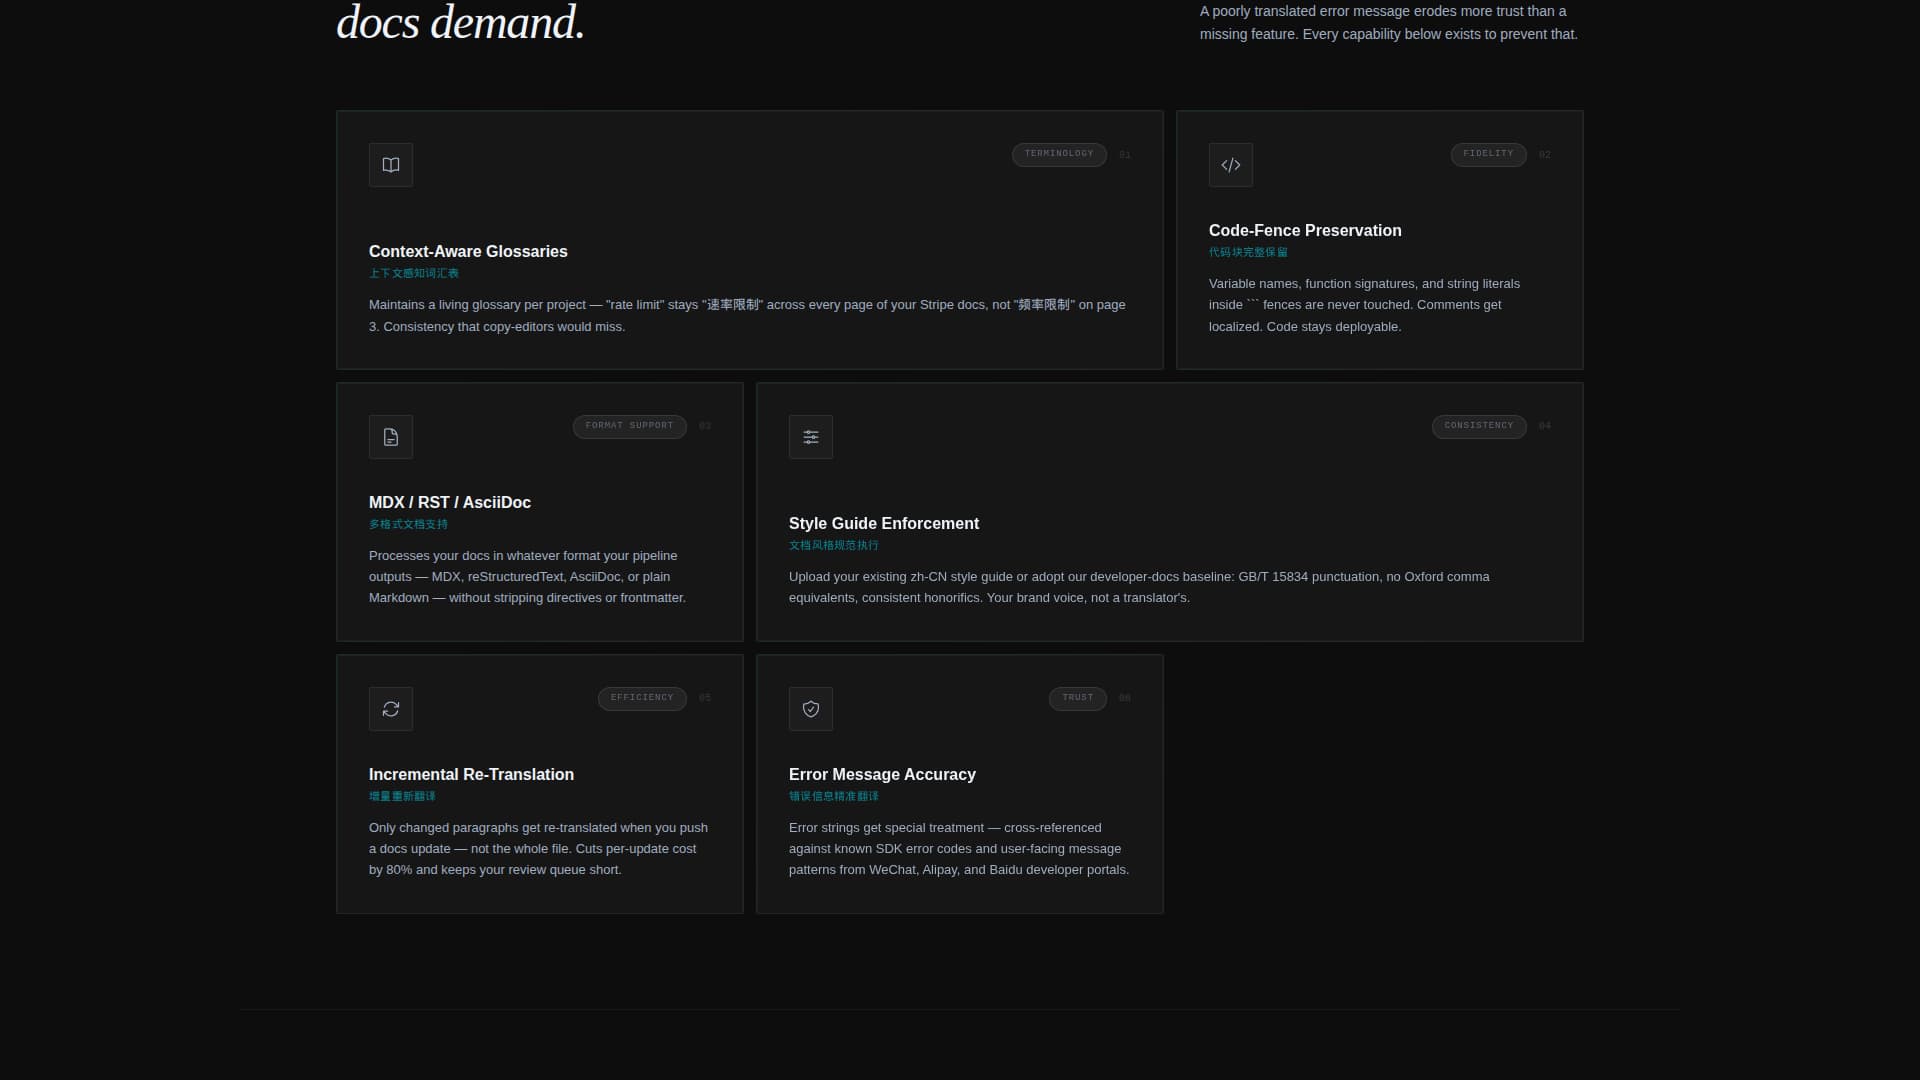Click the shield checkmark icon
The image size is (1920, 1080).
point(811,709)
